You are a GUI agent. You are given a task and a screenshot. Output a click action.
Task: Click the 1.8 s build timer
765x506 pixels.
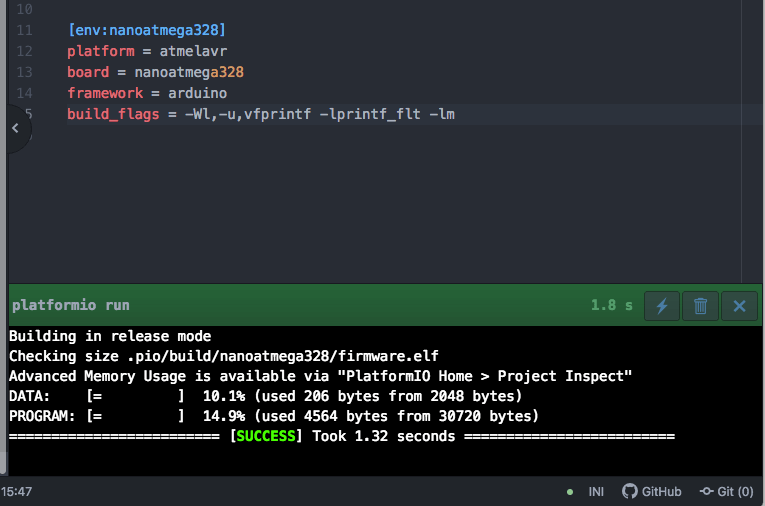tap(611, 305)
